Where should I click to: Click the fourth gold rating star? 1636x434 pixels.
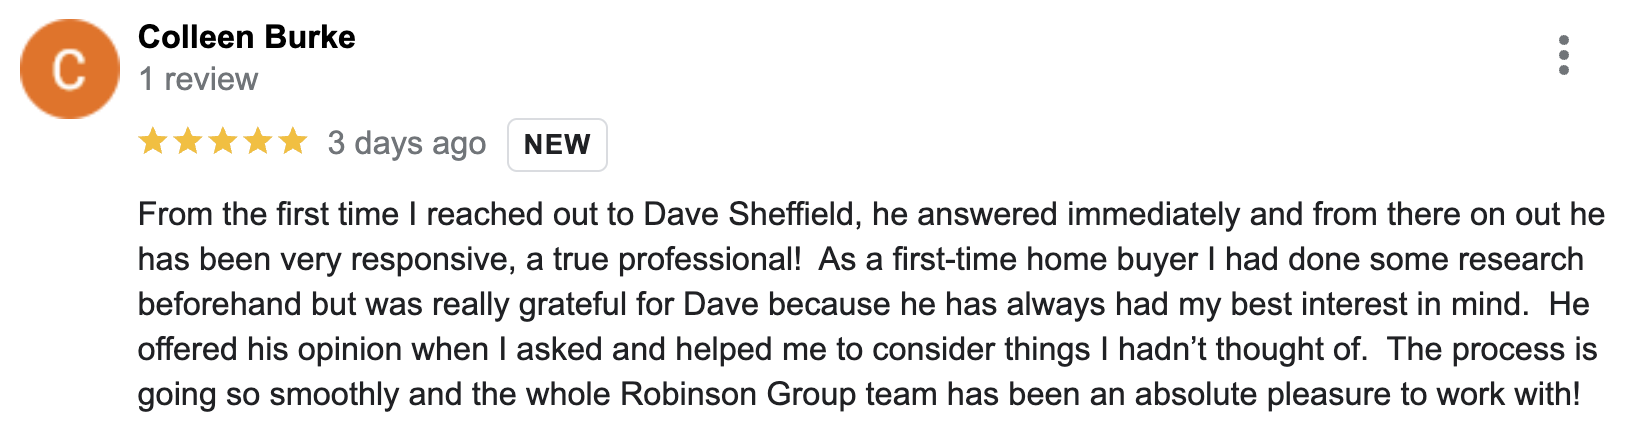click(x=258, y=142)
